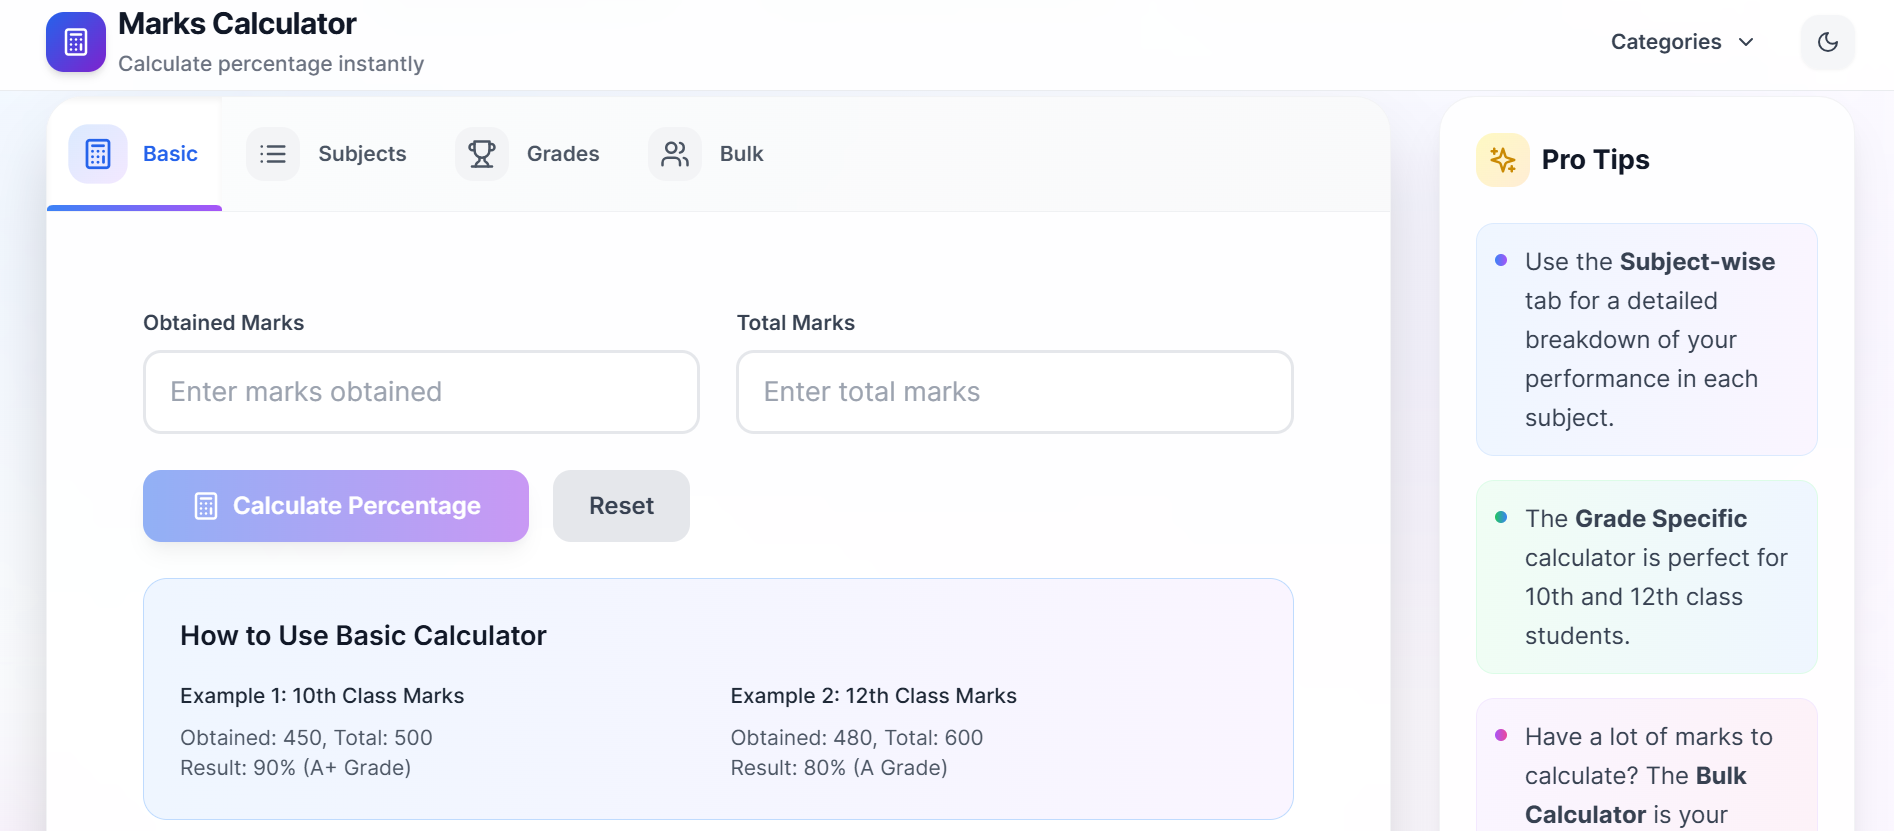
Task: Toggle dark mode with the moon icon
Action: 1828,42
